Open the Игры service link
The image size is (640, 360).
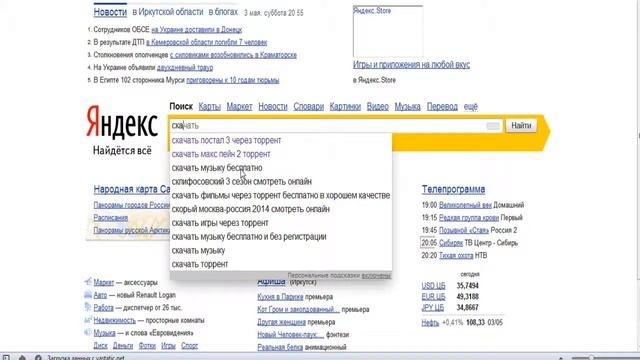(168, 346)
